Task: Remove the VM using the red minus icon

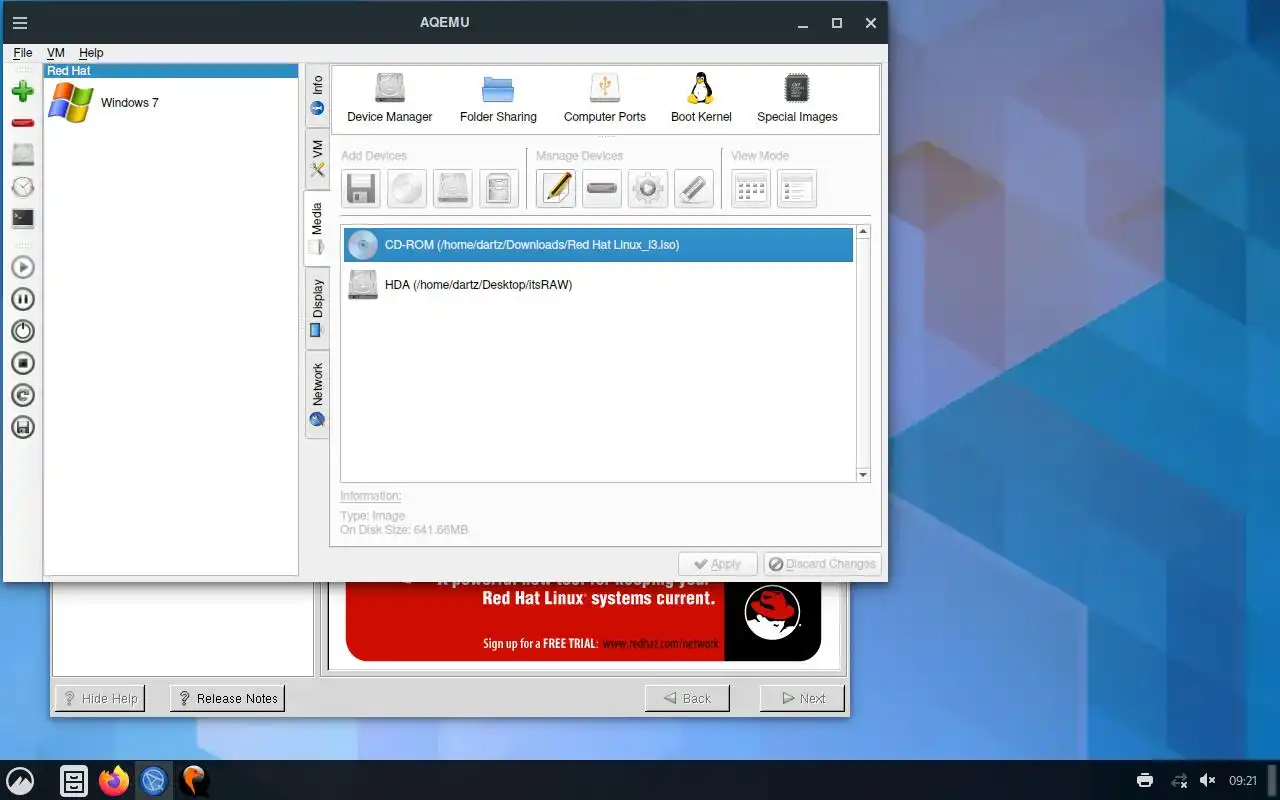Action: point(22,123)
